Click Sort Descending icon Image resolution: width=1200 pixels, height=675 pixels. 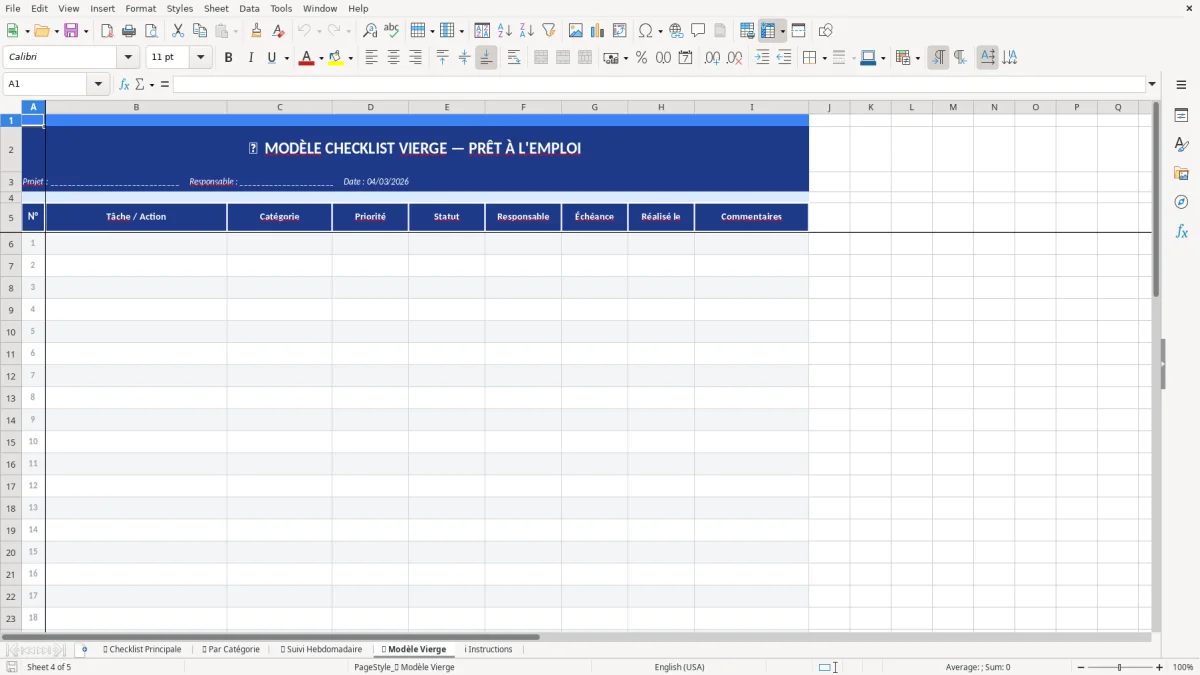(527, 31)
